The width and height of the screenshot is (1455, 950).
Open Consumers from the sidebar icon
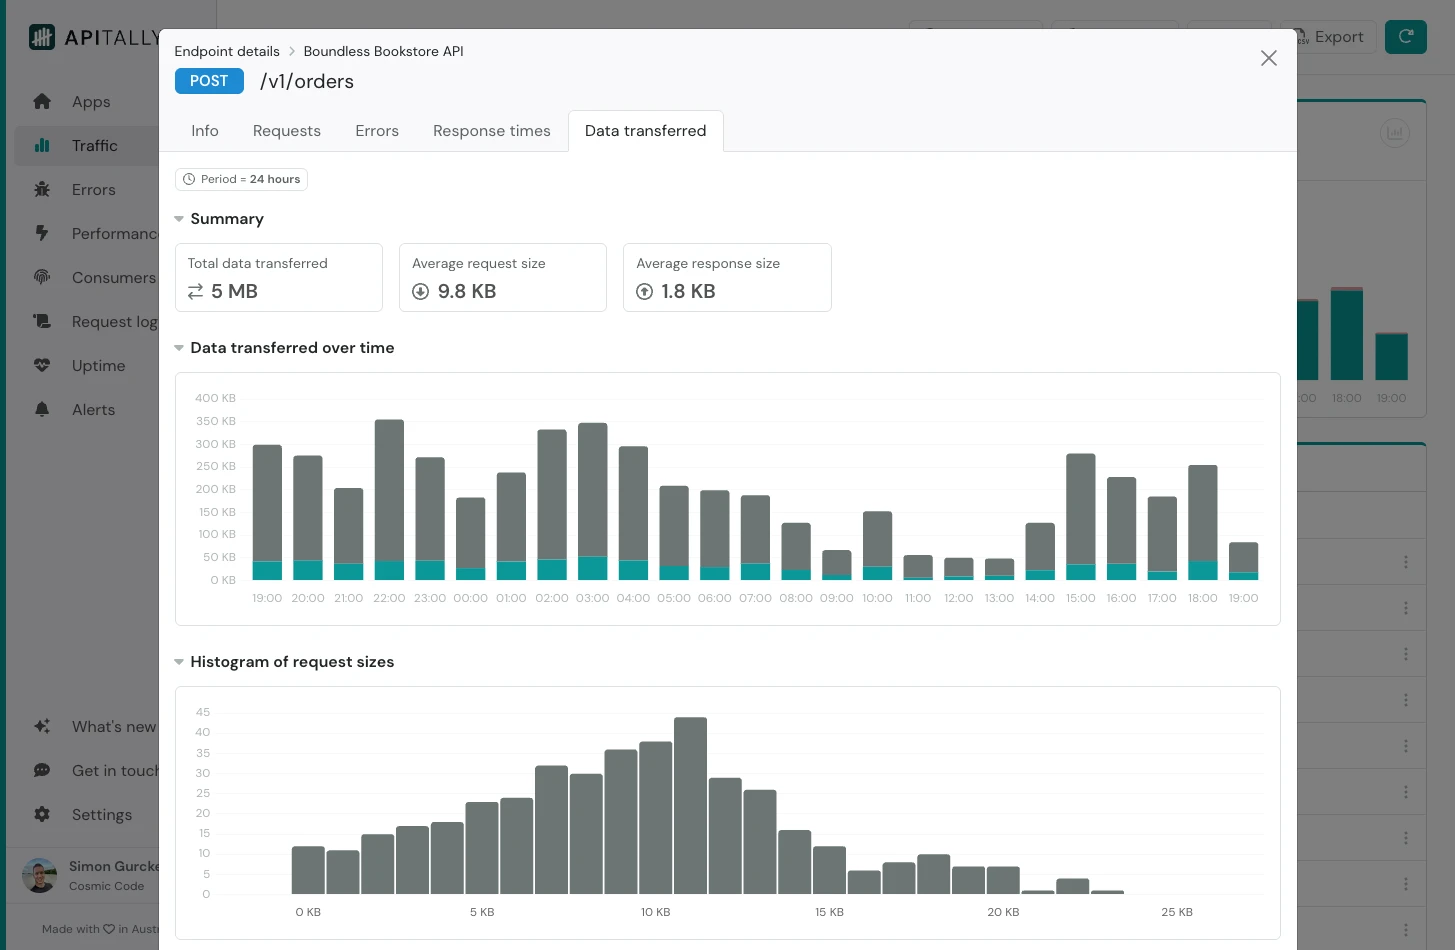42,277
